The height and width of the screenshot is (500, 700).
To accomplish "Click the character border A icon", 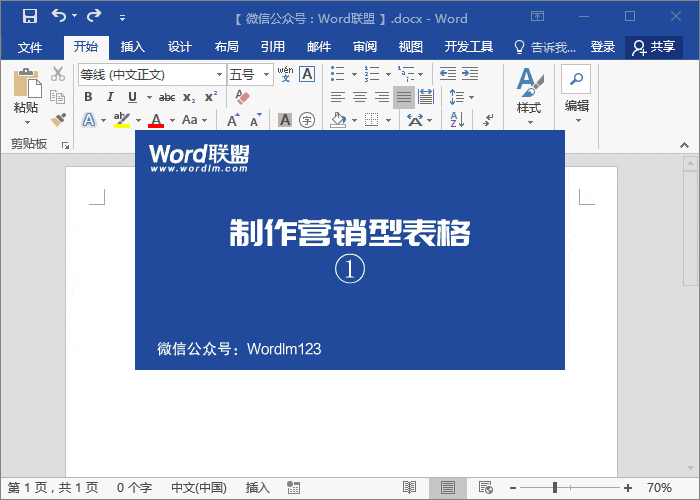I will point(308,74).
